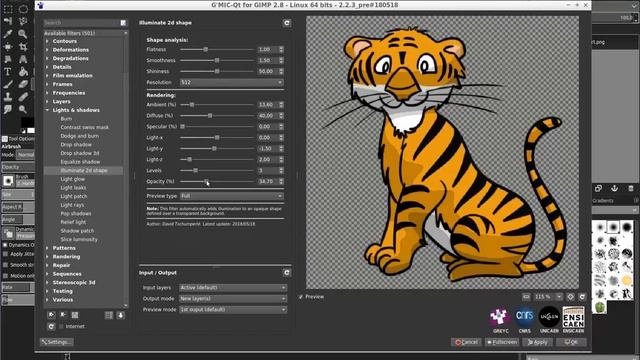The height and width of the screenshot is (360, 640).
Task: Toggle the Preview checkbox
Action: click(x=301, y=297)
